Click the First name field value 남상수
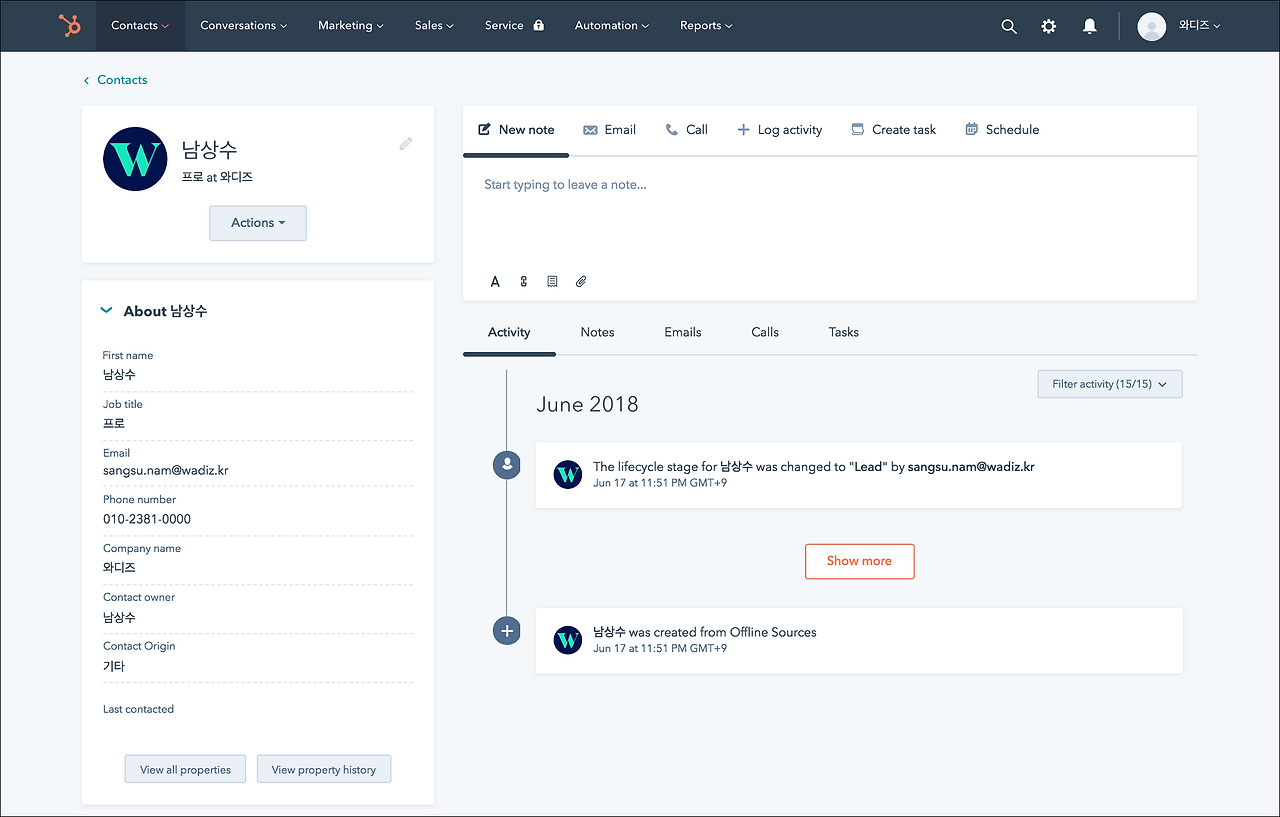The height and width of the screenshot is (817, 1280). (x=119, y=375)
